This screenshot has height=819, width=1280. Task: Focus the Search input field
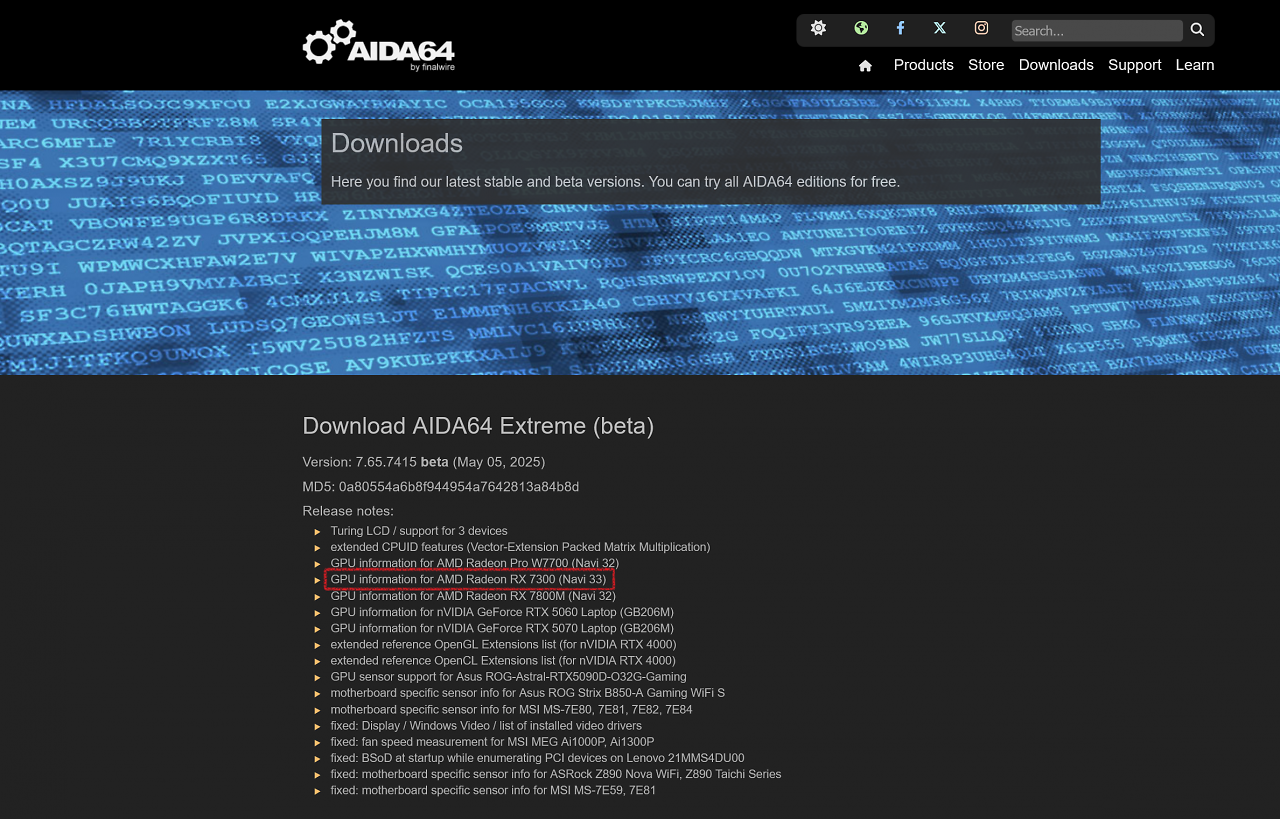click(x=1097, y=31)
